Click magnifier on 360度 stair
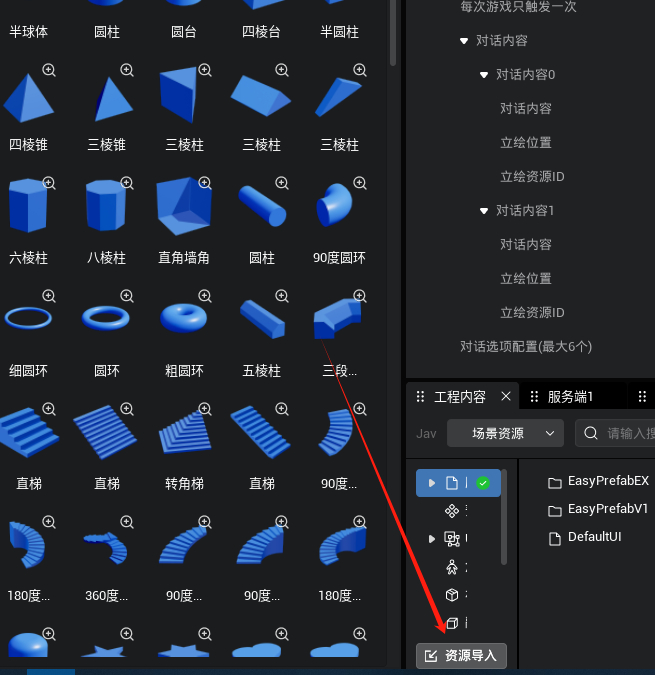The width and height of the screenshot is (655, 675). (x=127, y=522)
